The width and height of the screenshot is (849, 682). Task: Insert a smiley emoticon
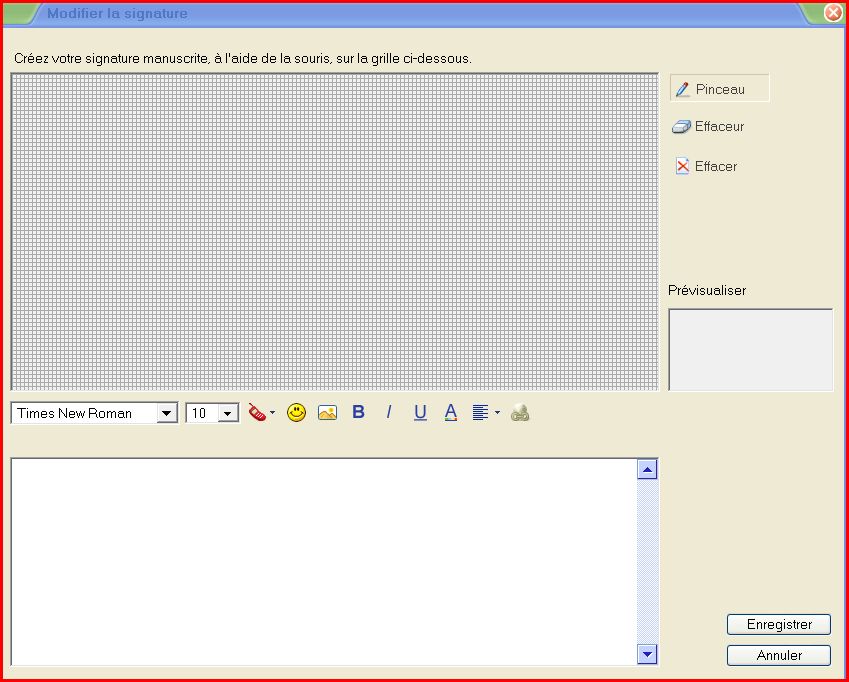[x=296, y=412]
